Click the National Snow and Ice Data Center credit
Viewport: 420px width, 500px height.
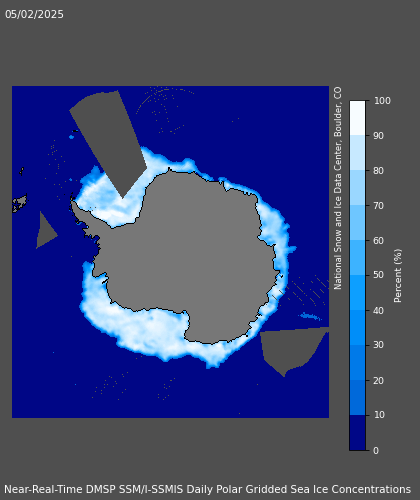tap(338, 188)
